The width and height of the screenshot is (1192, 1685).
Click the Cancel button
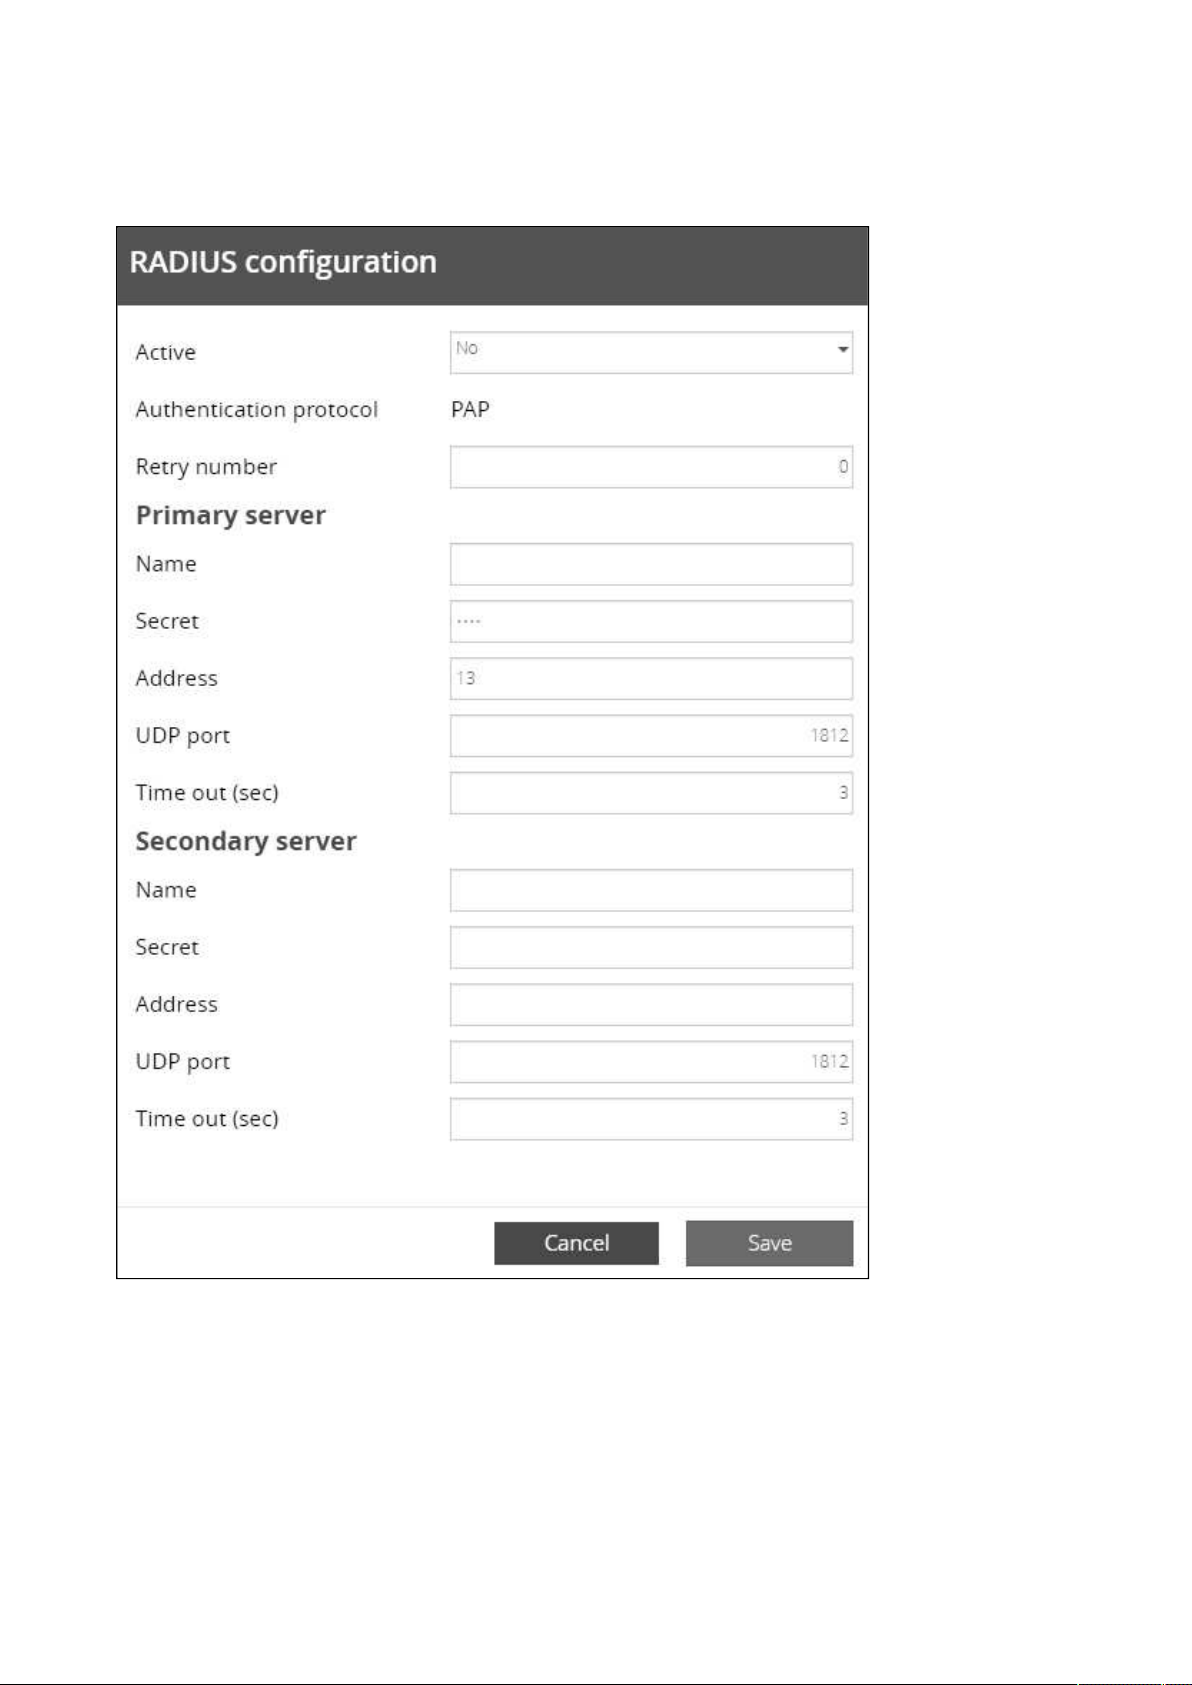[x=576, y=1243]
